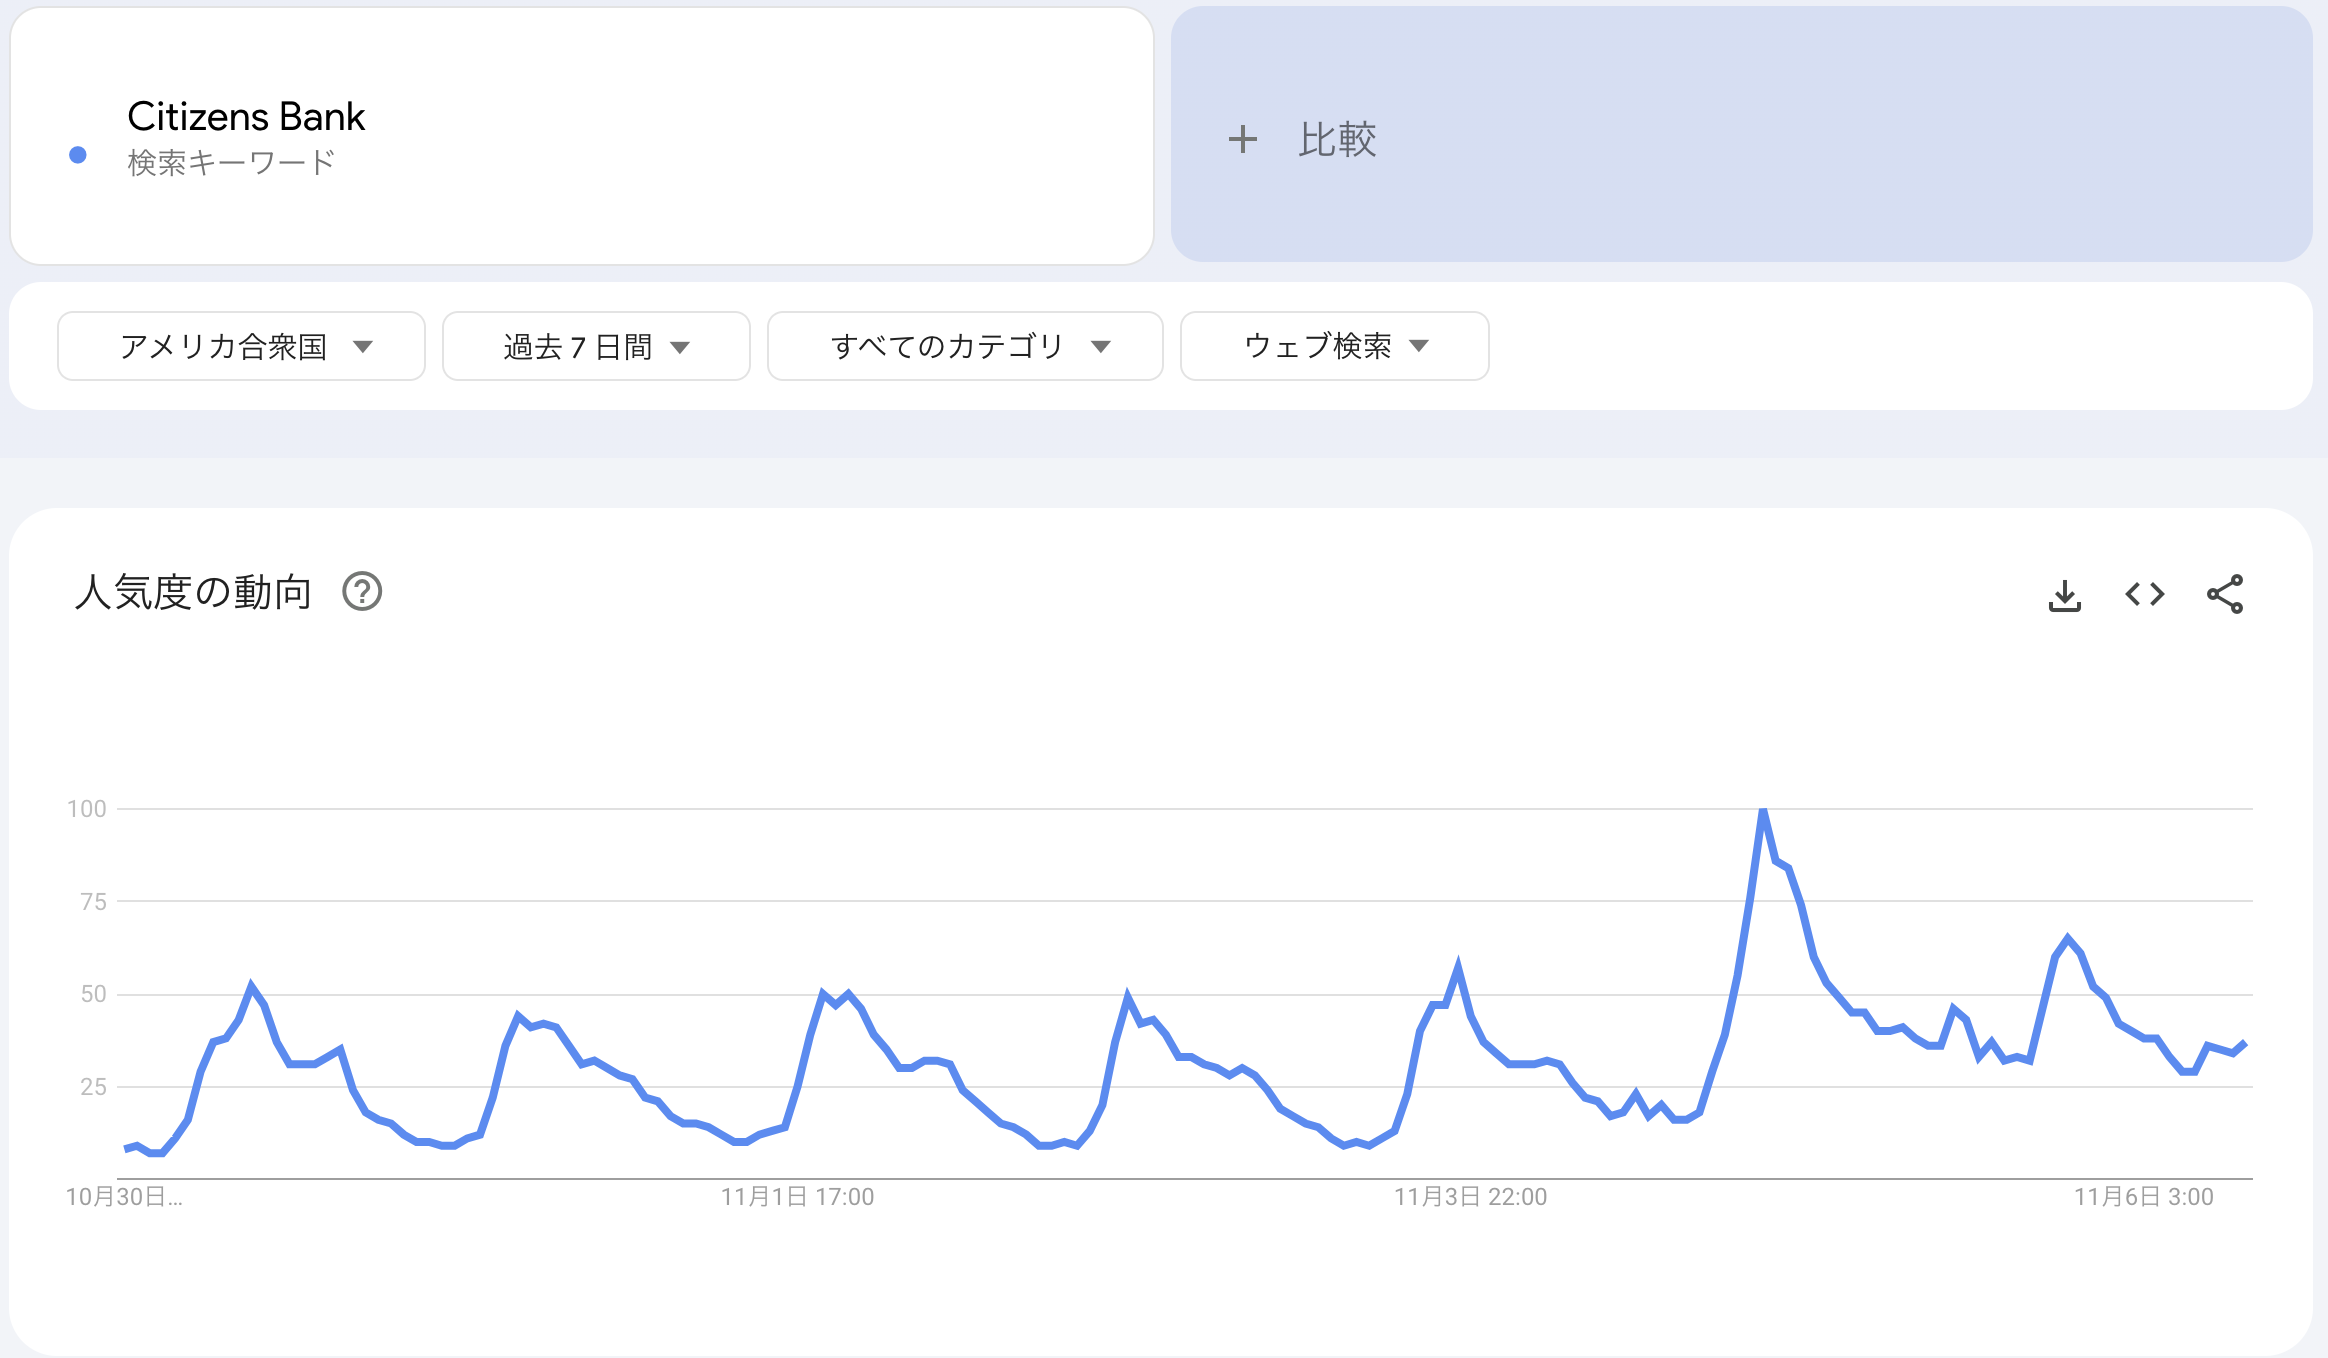Screen dimensions: 2328x1358
Task: Select the 11月6日 3:00 axis label
Action: [2143, 1197]
